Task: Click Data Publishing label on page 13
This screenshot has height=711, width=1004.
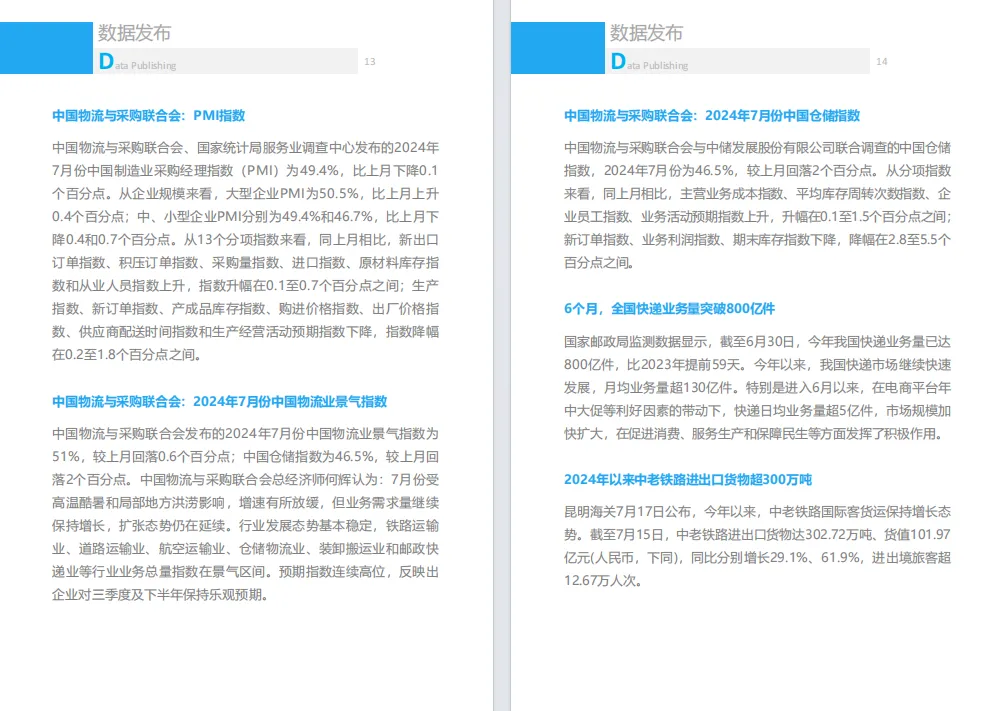Action: point(138,62)
